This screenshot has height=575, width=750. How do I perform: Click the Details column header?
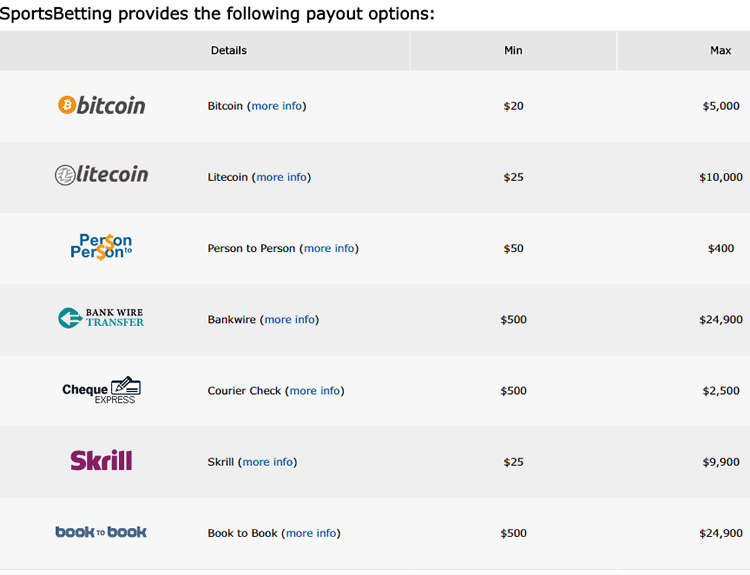point(229,50)
